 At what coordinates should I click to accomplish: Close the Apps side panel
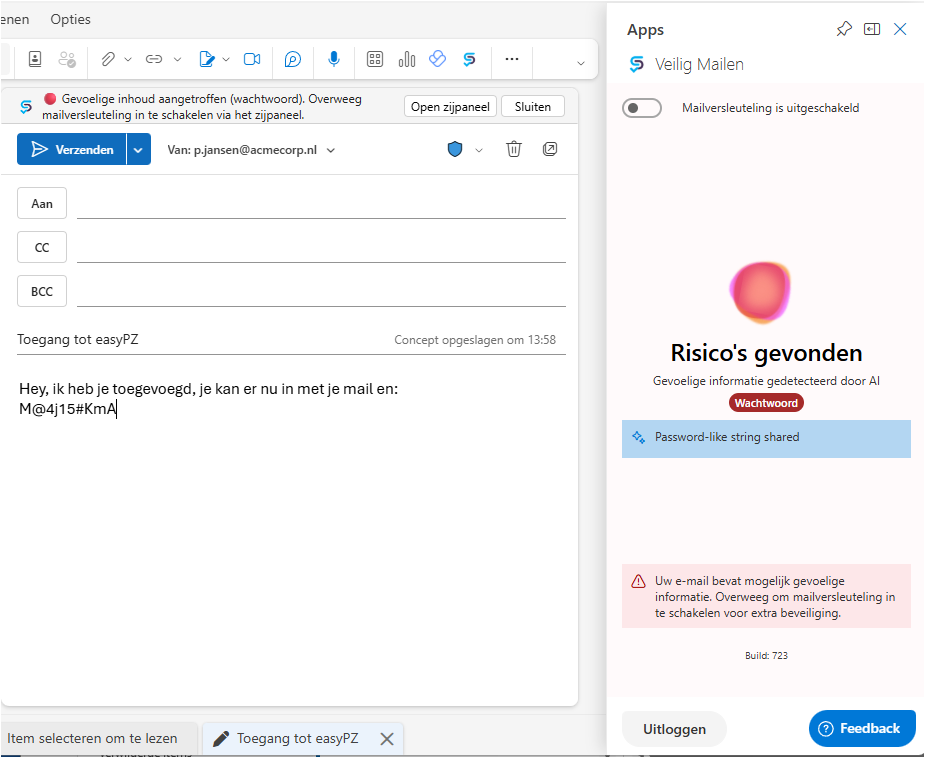900,29
